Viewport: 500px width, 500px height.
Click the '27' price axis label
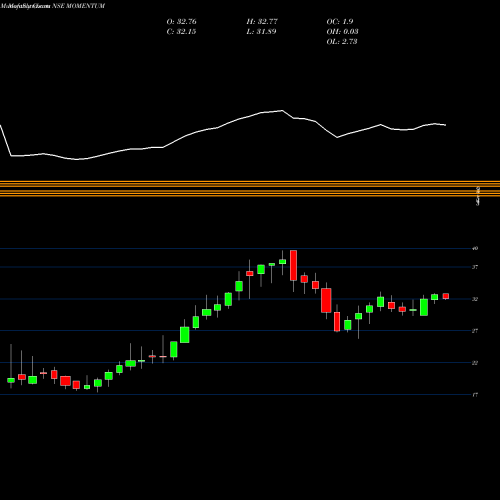click(x=475, y=331)
